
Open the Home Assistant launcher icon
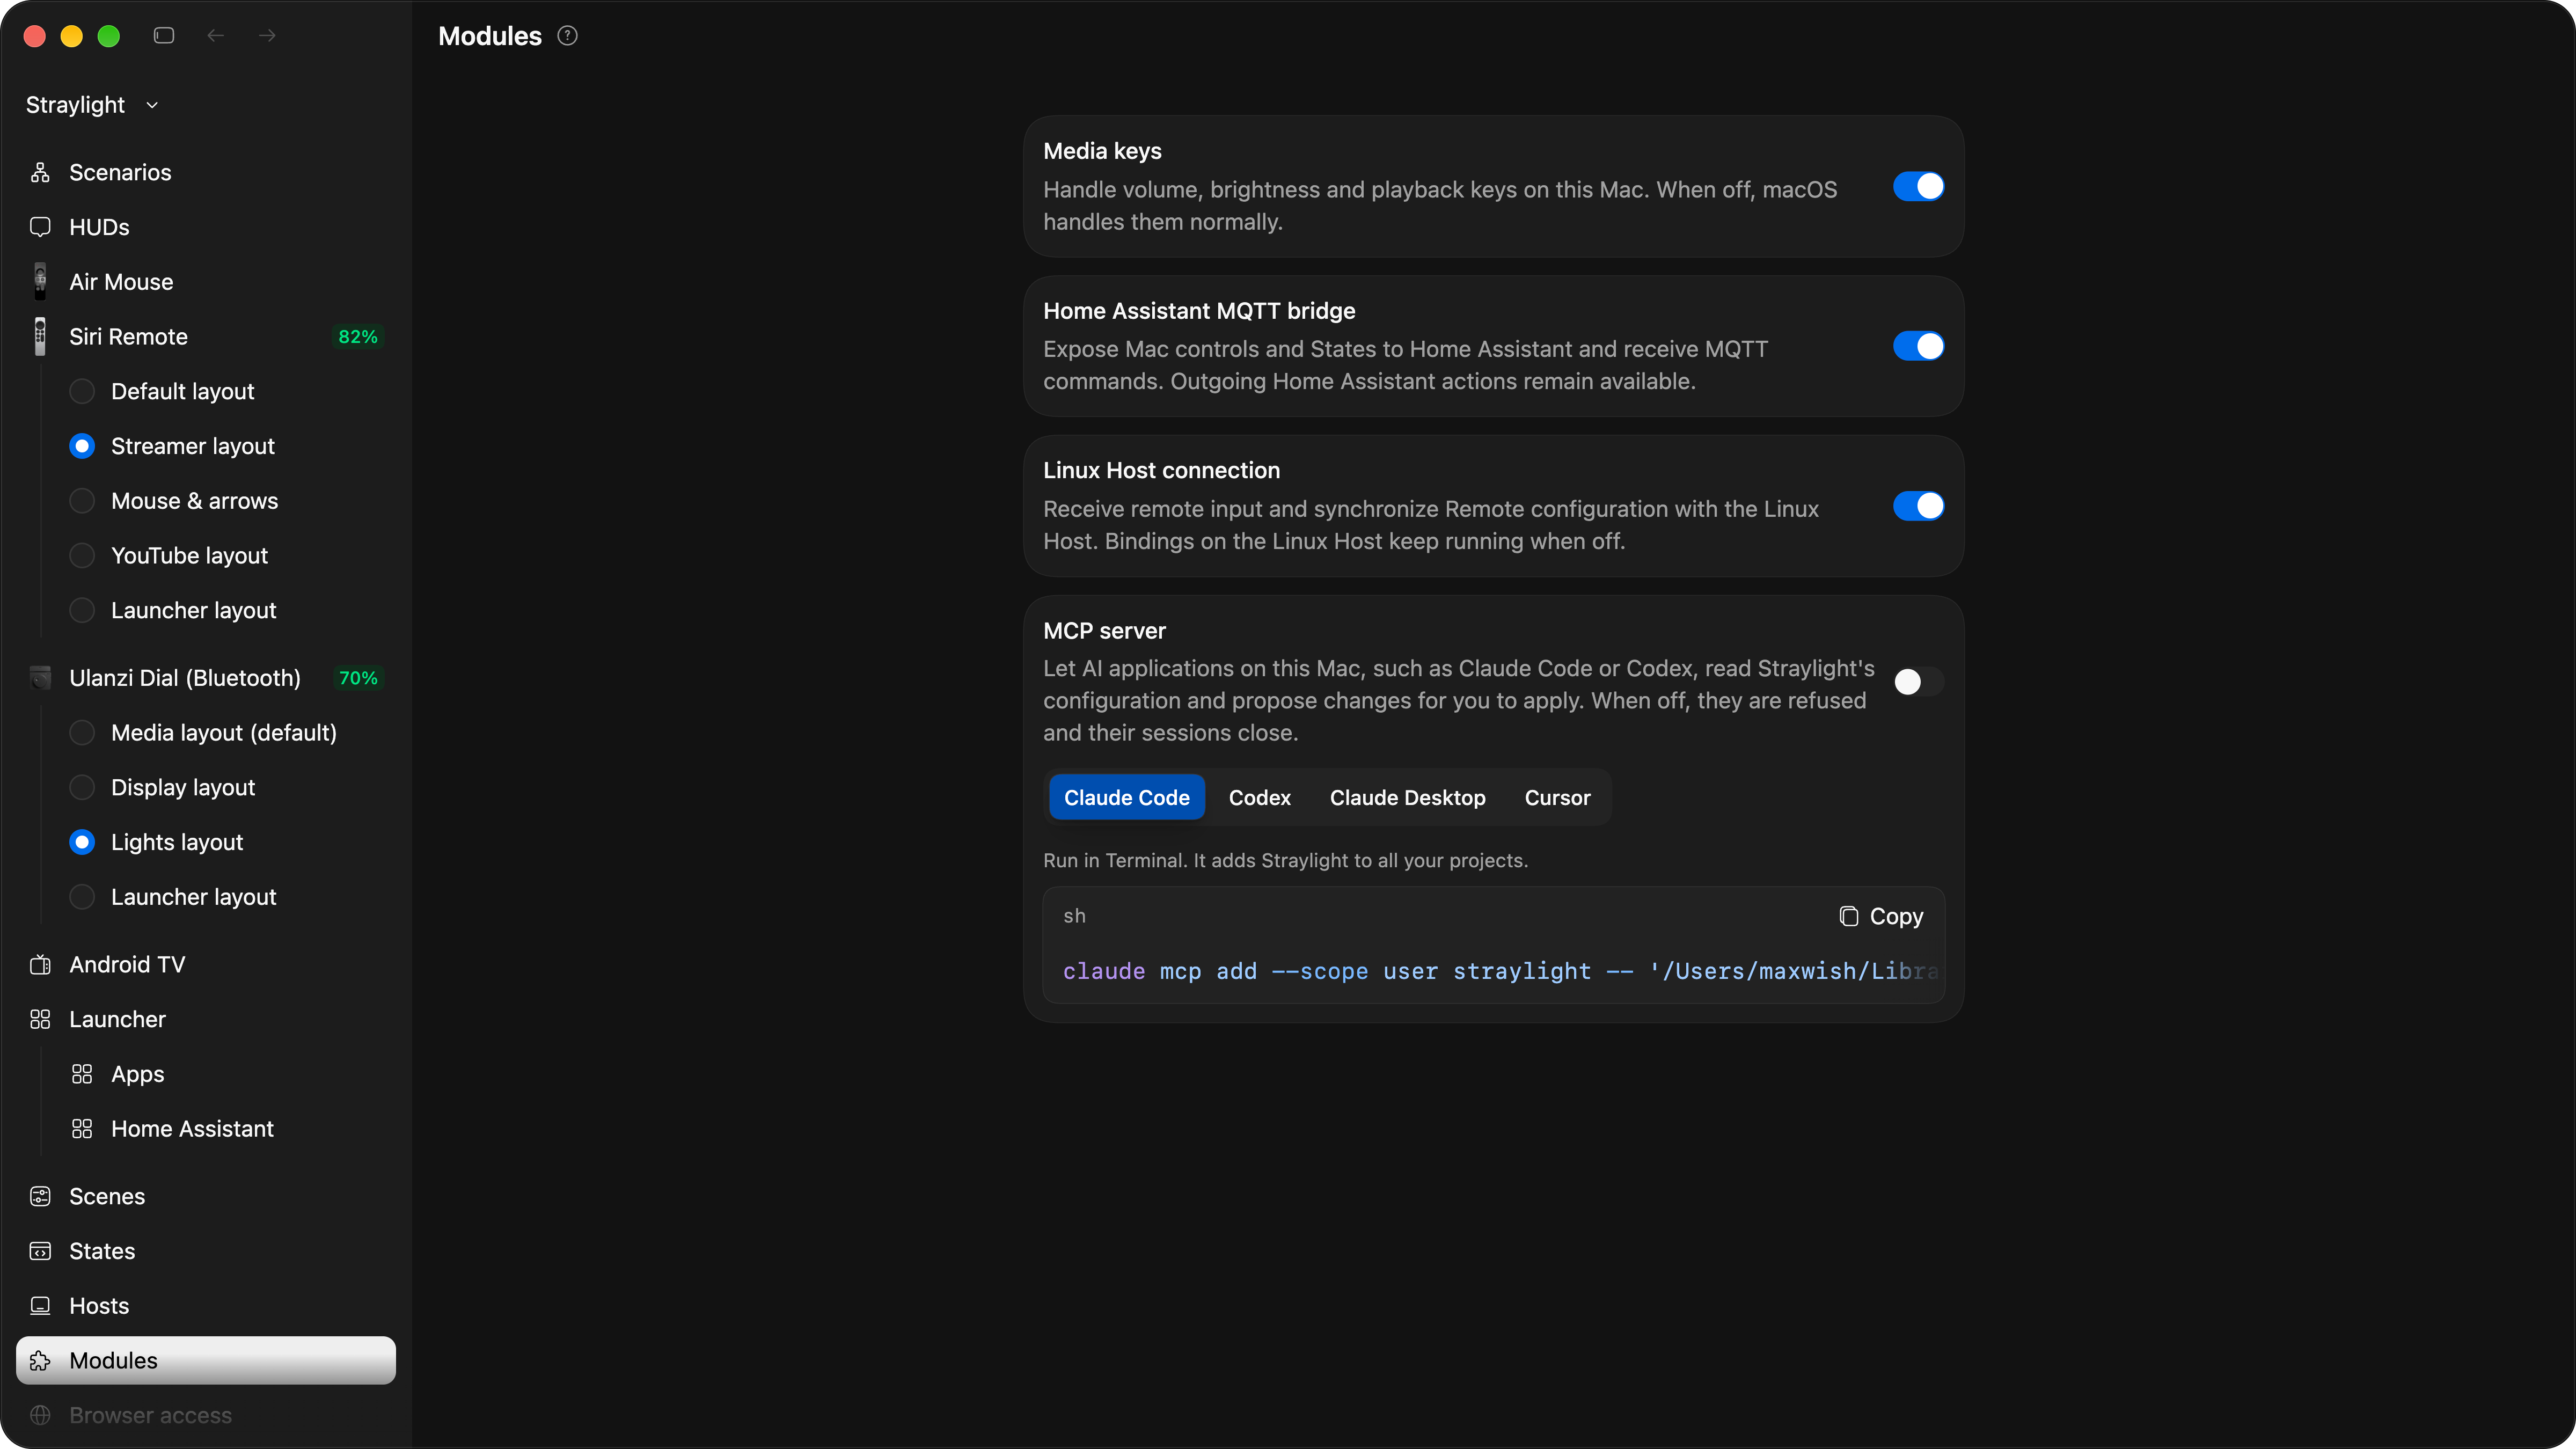[82, 1129]
